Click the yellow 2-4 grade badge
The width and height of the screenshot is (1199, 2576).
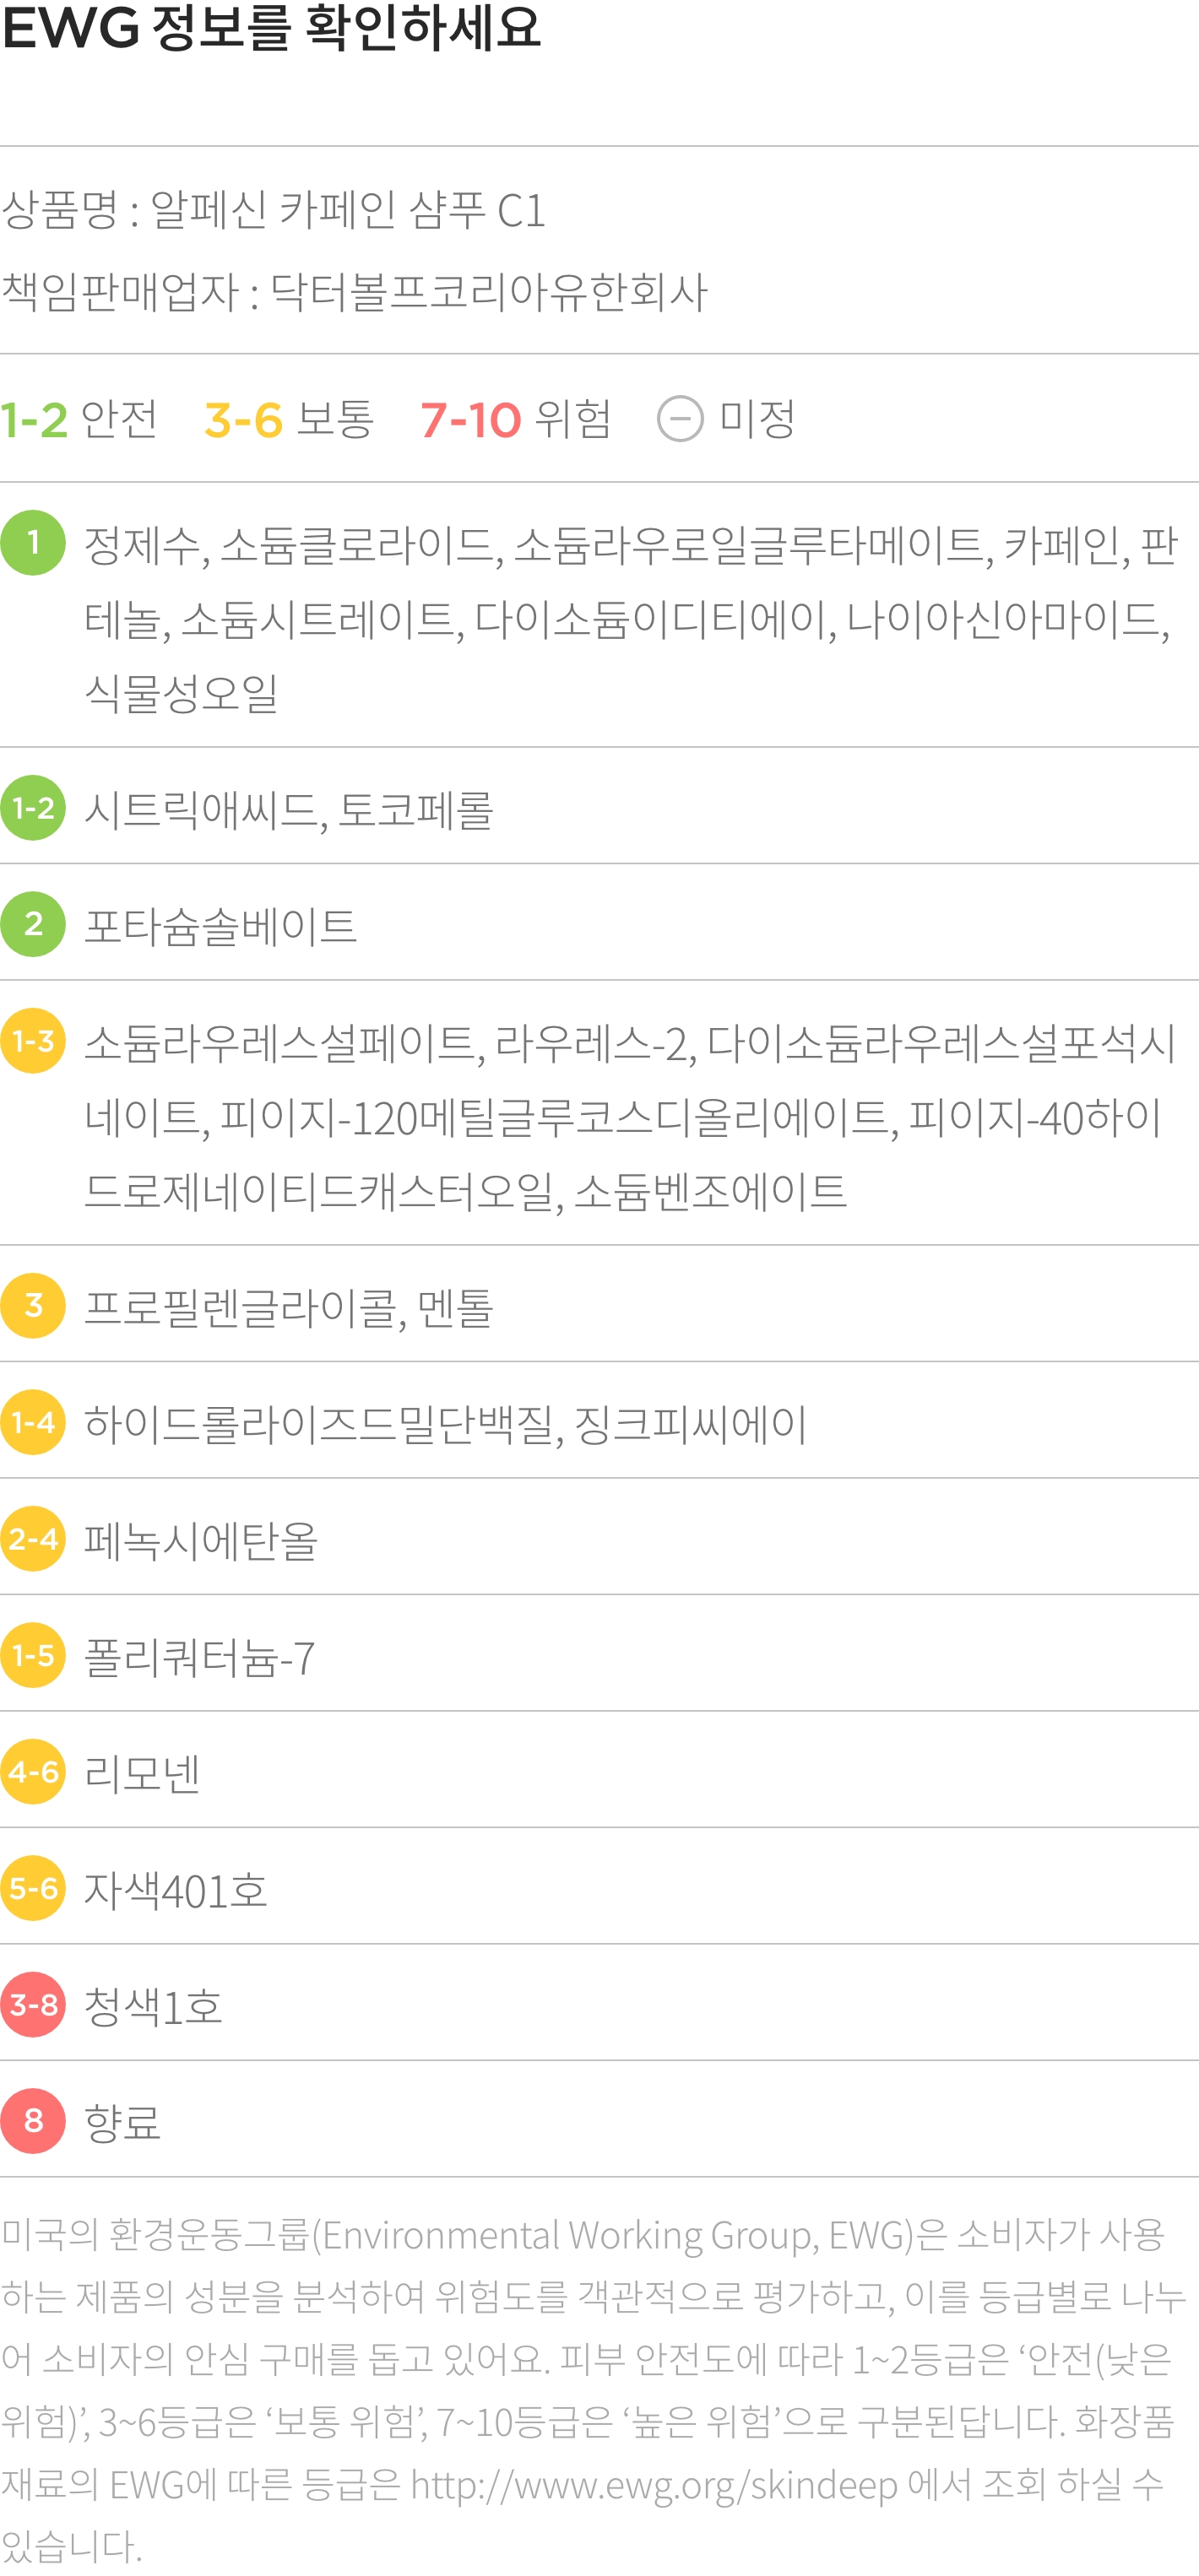pos(33,1538)
